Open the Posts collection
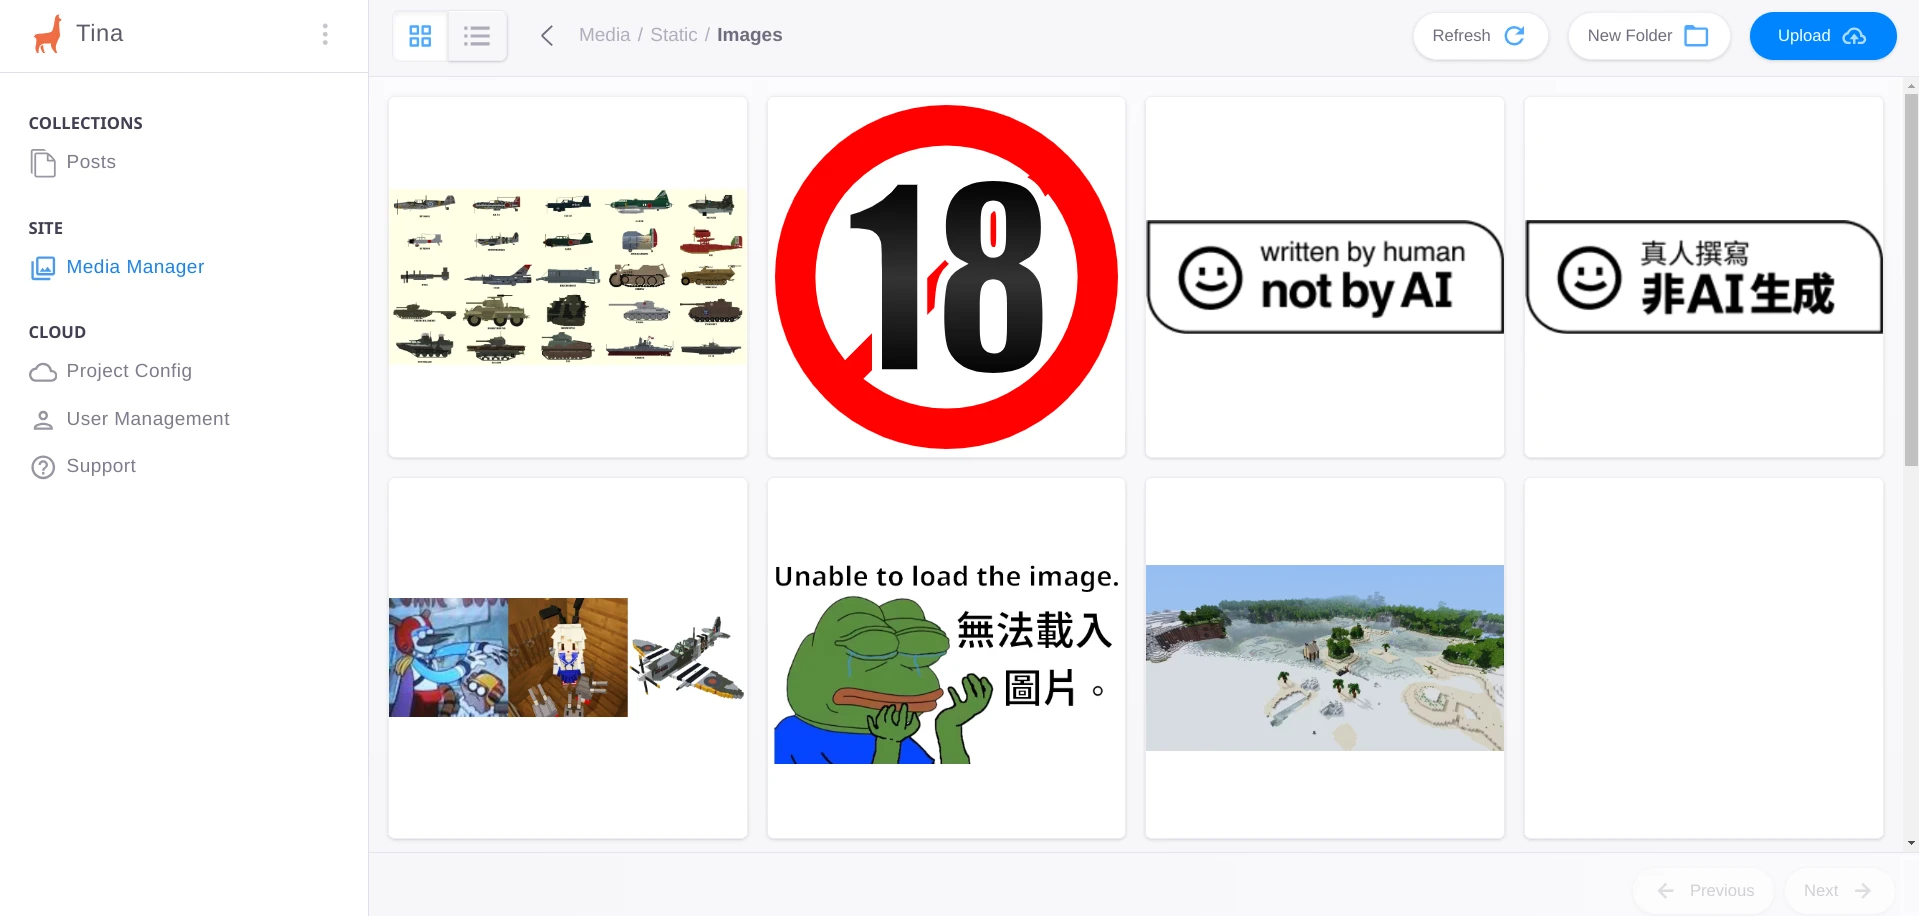The width and height of the screenshot is (1919, 916). 90,162
